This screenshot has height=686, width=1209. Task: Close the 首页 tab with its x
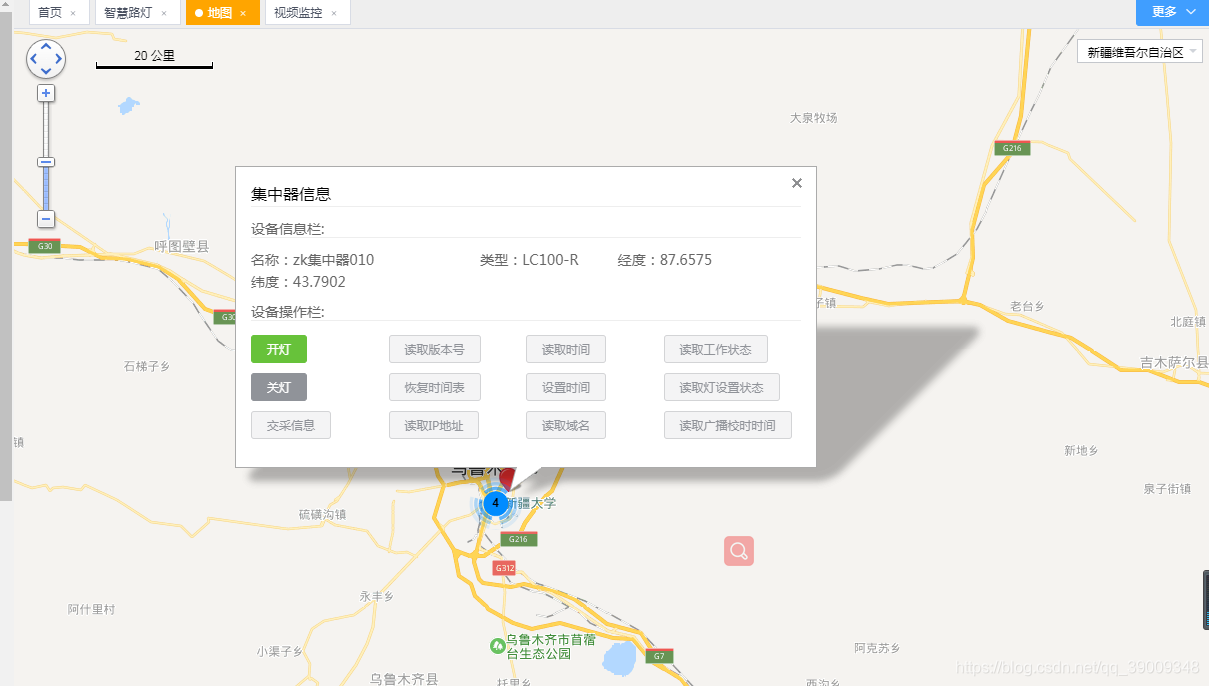click(73, 13)
